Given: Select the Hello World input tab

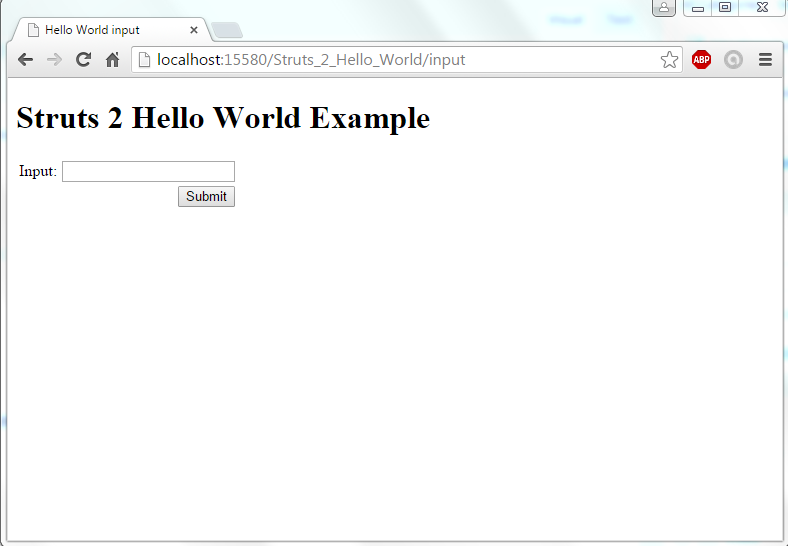Looking at the screenshot, I should click(x=111, y=30).
